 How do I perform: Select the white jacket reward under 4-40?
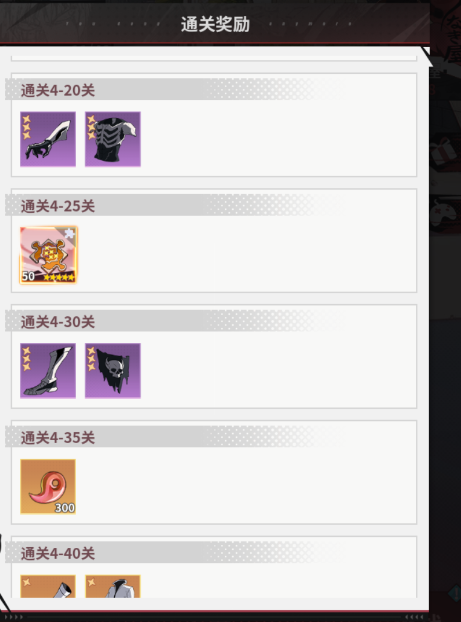[x=113, y=586]
